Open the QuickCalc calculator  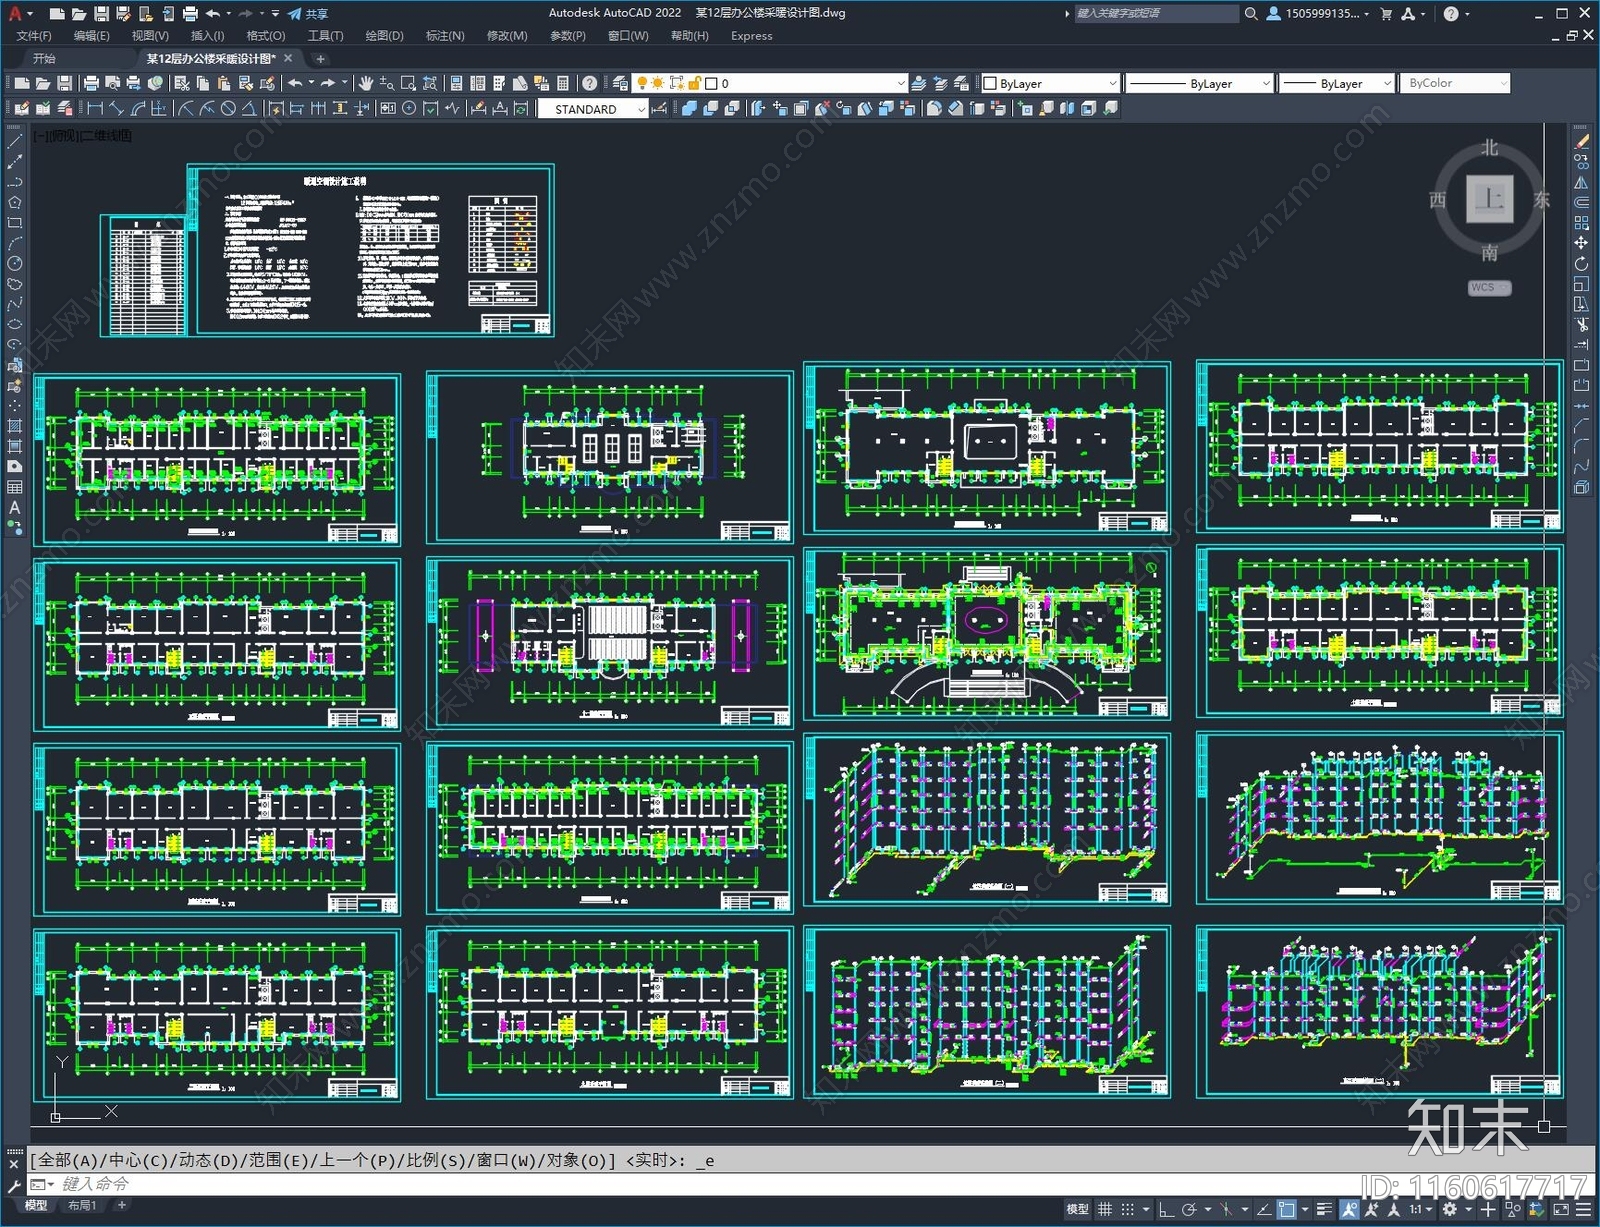click(x=563, y=83)
